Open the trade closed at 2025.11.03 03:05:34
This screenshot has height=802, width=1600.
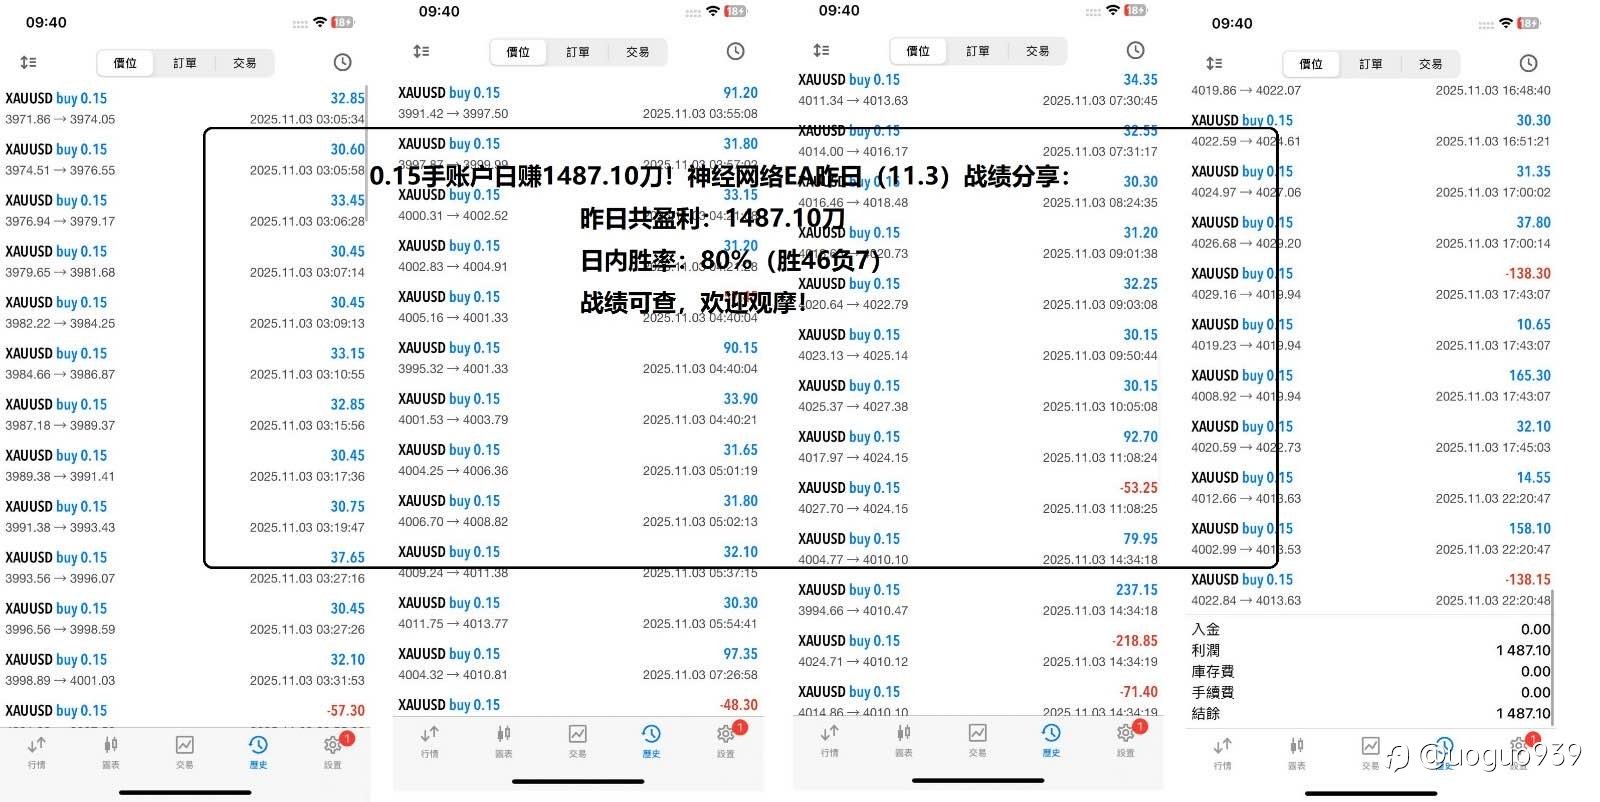185,108
